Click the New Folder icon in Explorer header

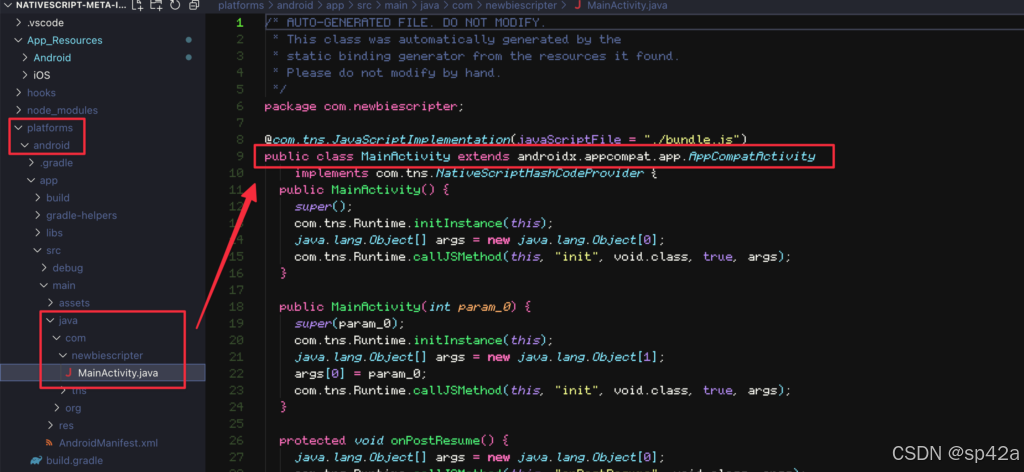(156, 5)
